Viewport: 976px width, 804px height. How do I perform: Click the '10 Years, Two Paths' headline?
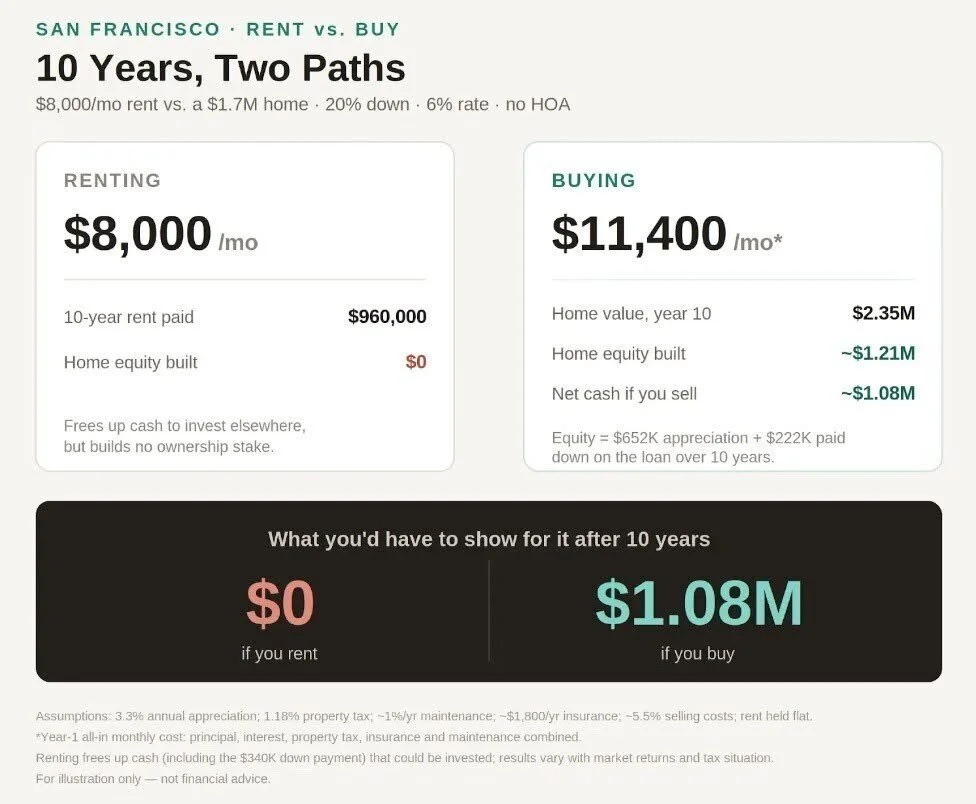(221, 68)
